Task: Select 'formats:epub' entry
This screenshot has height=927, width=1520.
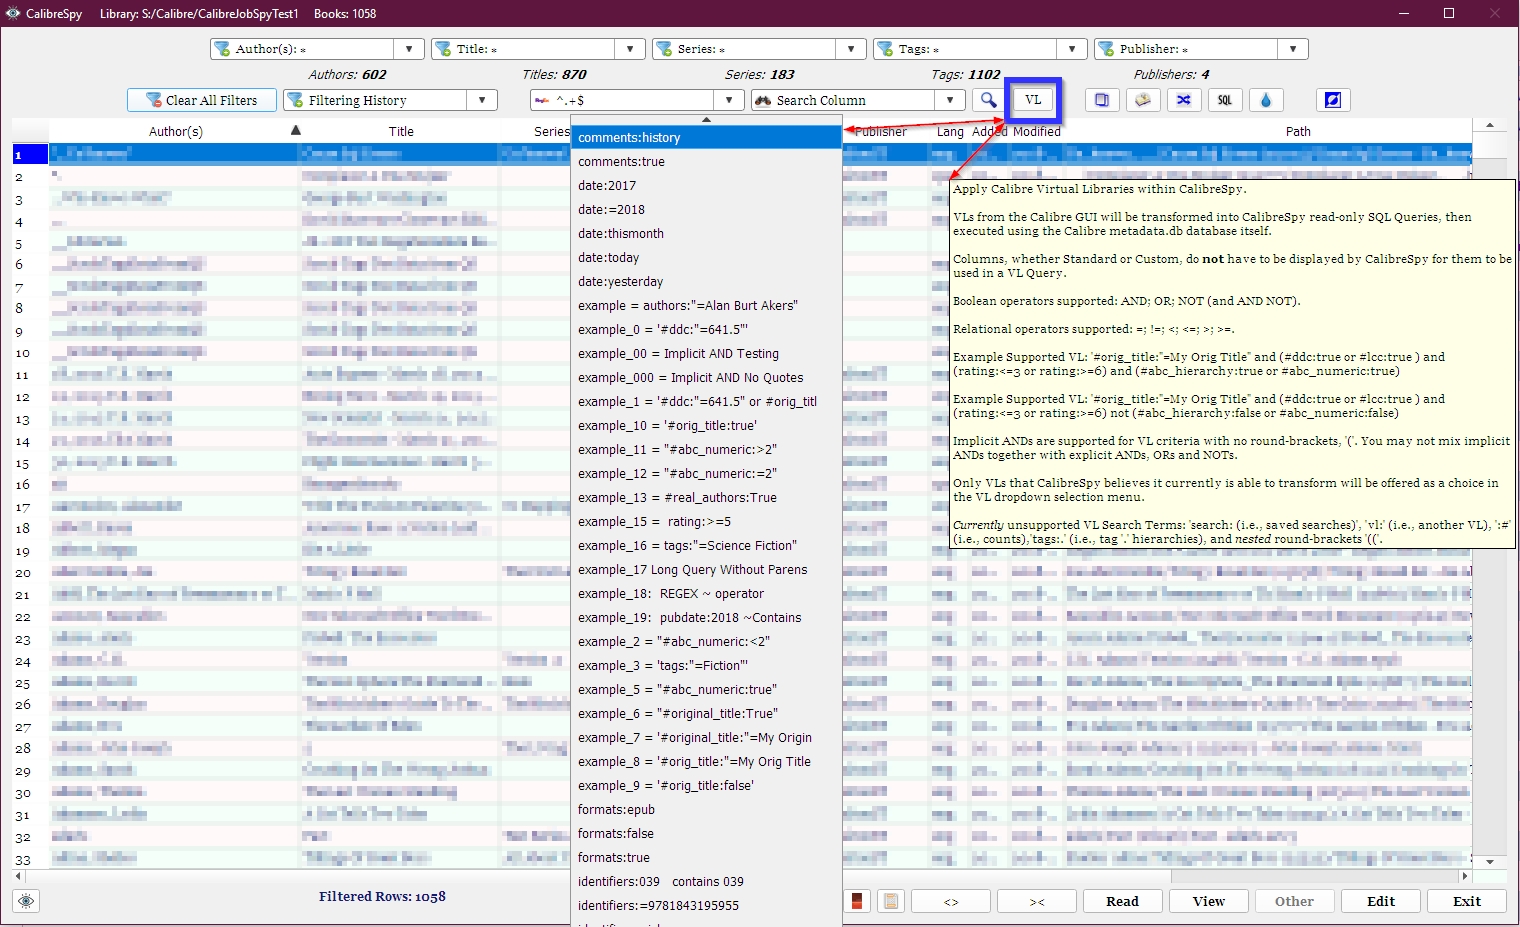Action: (706, 809)
